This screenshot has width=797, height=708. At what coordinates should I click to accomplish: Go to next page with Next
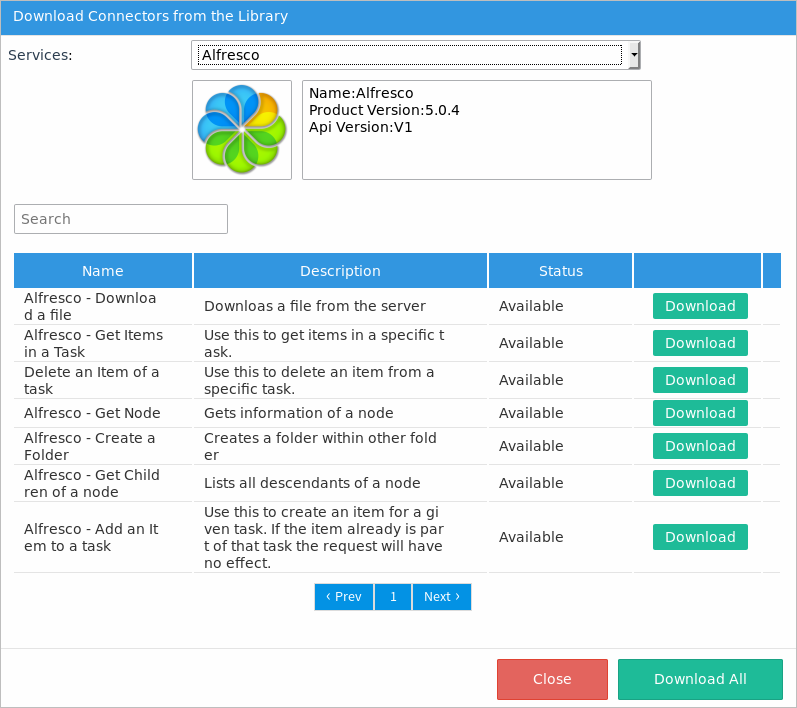point(441,597)
